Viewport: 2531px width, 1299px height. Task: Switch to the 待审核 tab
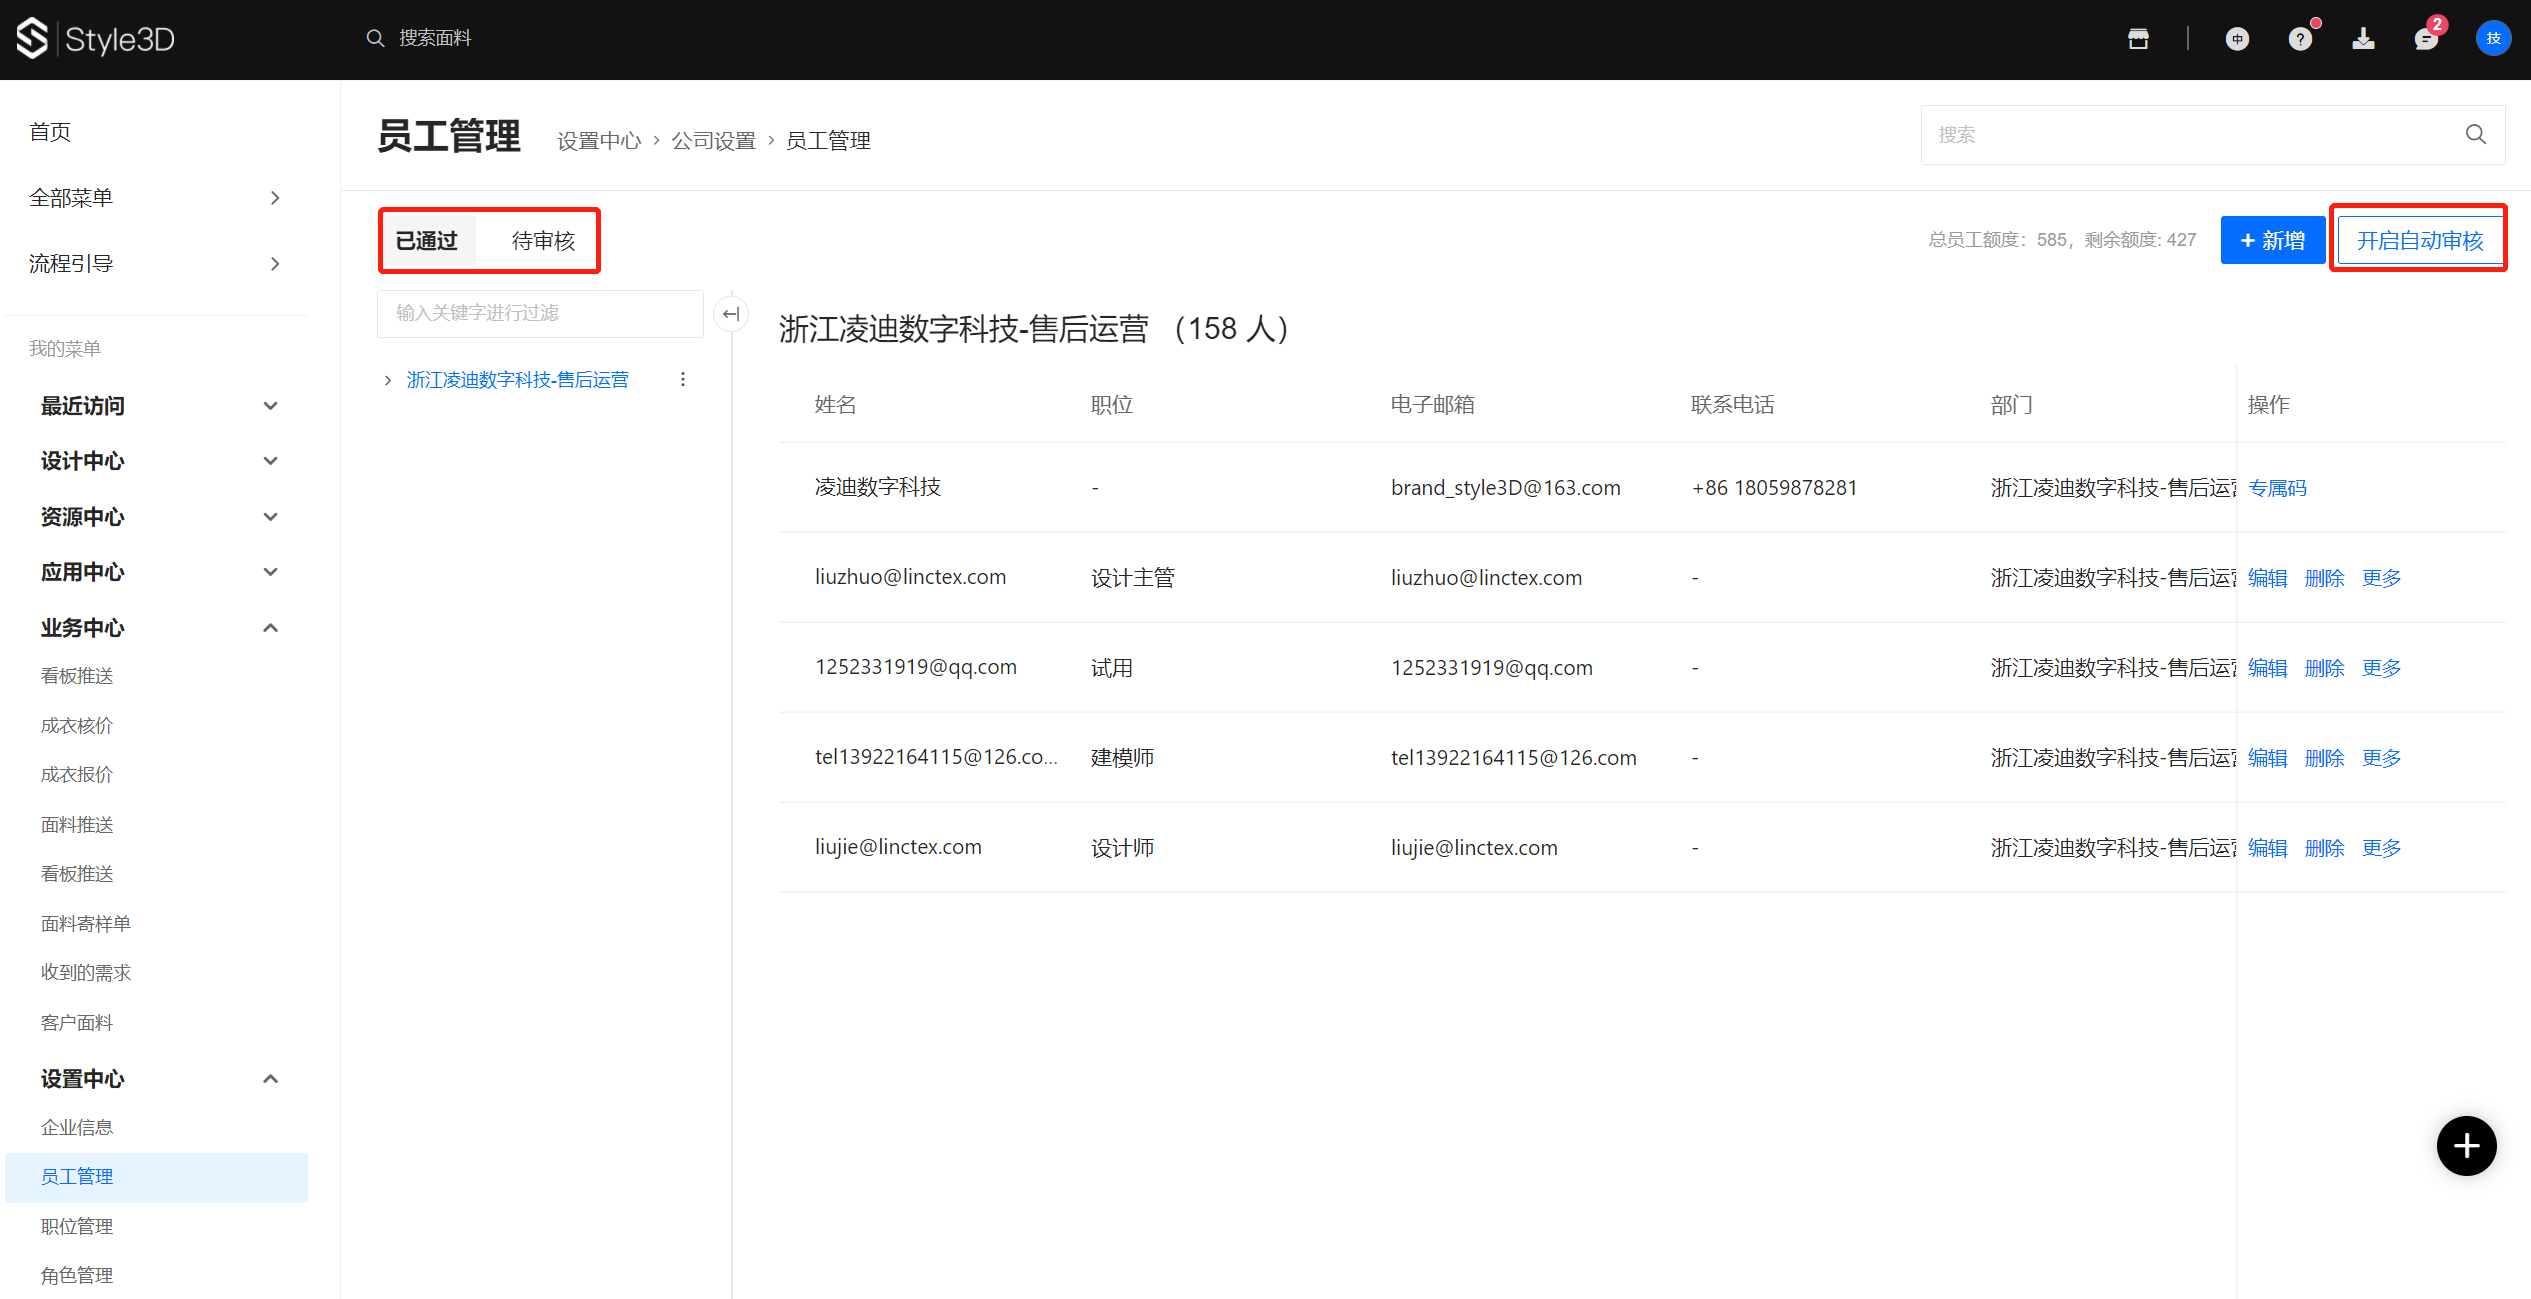point(543,241)
